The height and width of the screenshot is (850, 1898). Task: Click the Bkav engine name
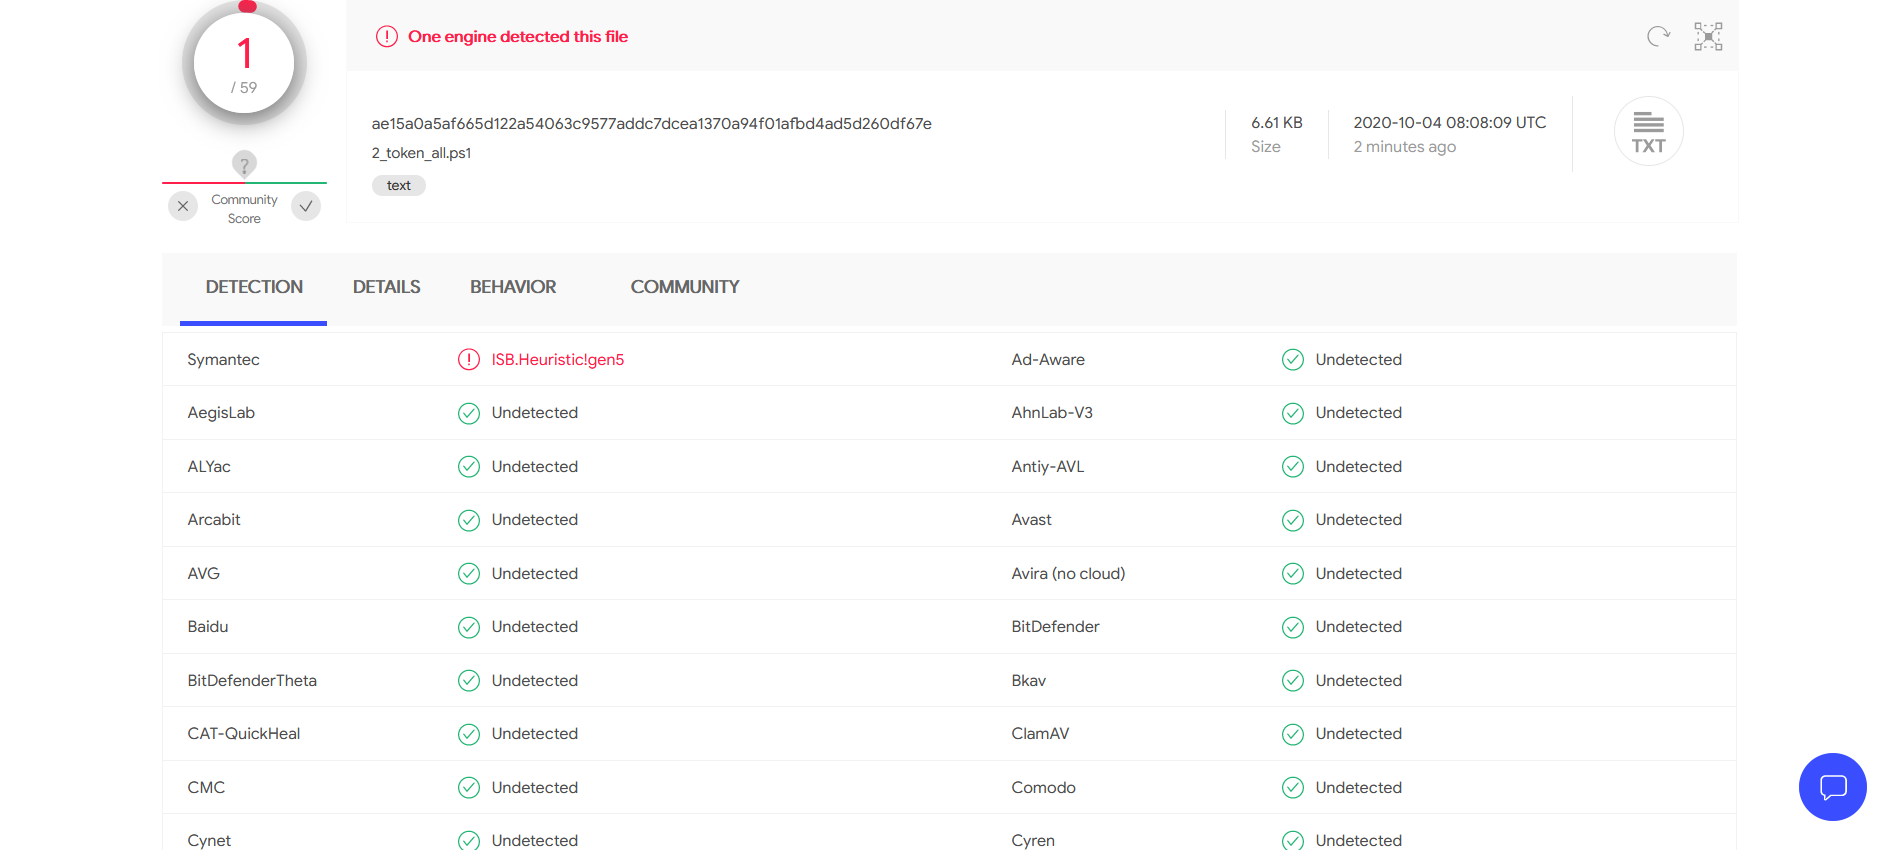click(1029, 681)
